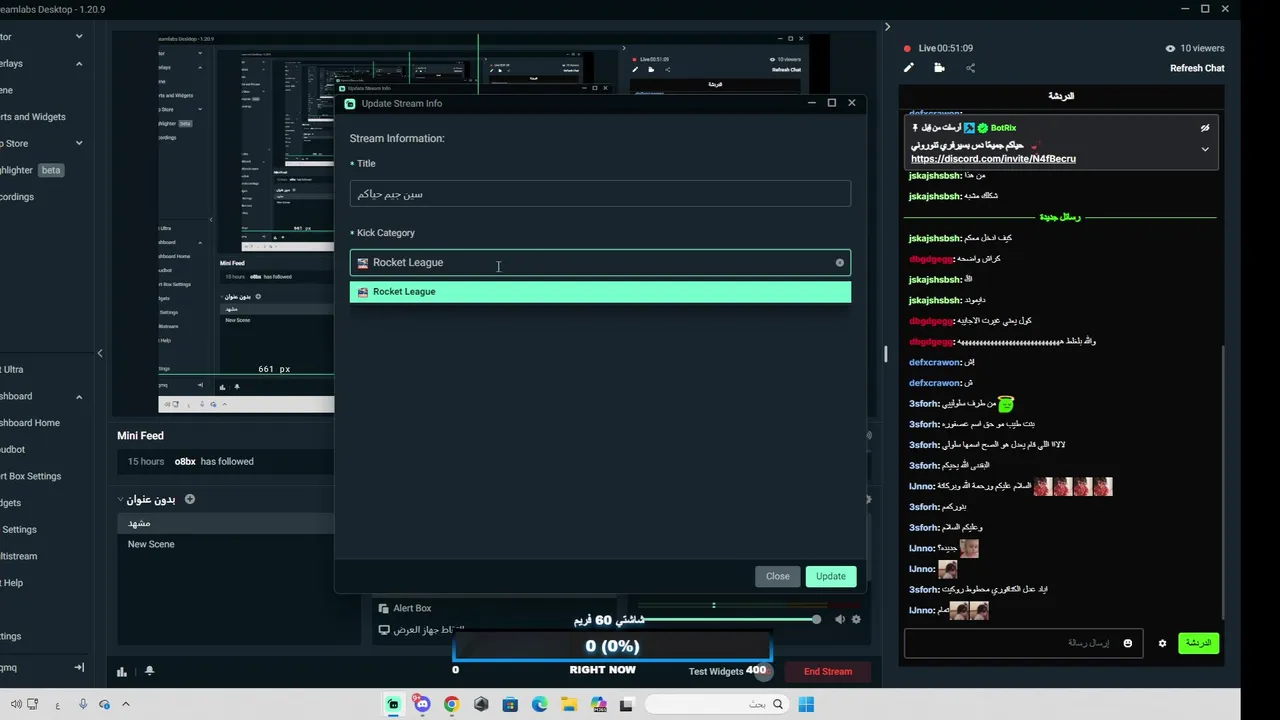The width and height of the screenshot is (1280, 720).
Task: Open Alert Box Settings in sidebar
Action: [x=31, y=476]
